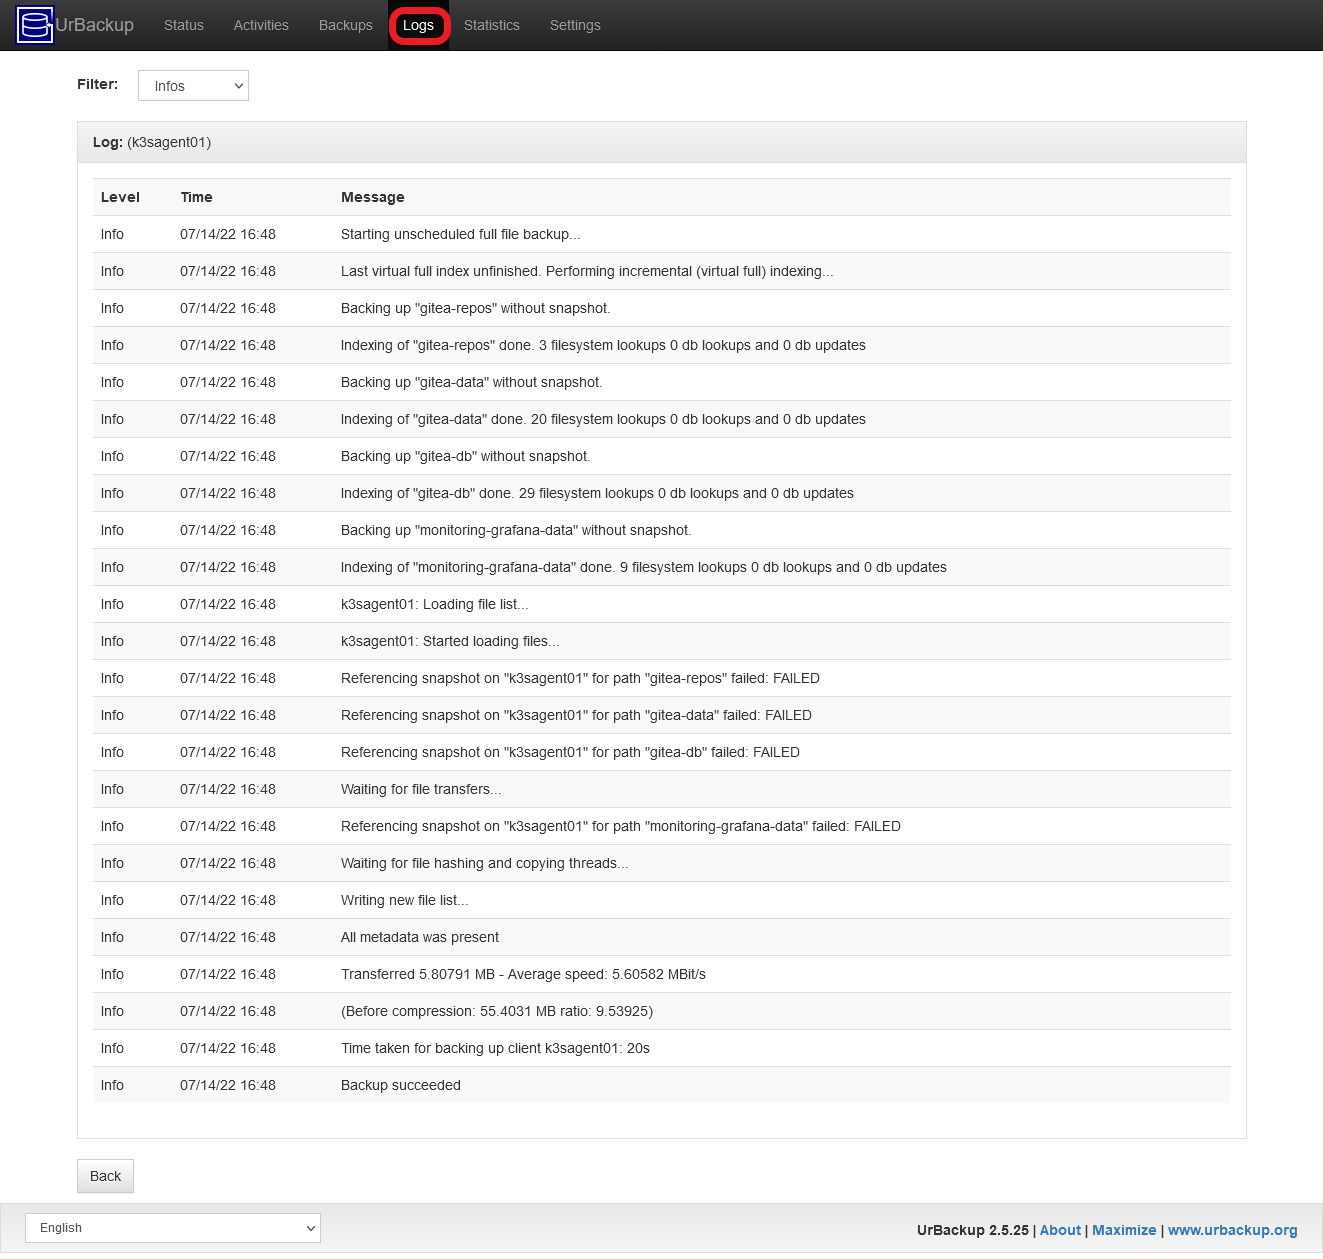The image size is (1323, 1259).
Task: Select 'Referencing snapshot' gitea-repos failed message
Action: (x=580, y=678)
